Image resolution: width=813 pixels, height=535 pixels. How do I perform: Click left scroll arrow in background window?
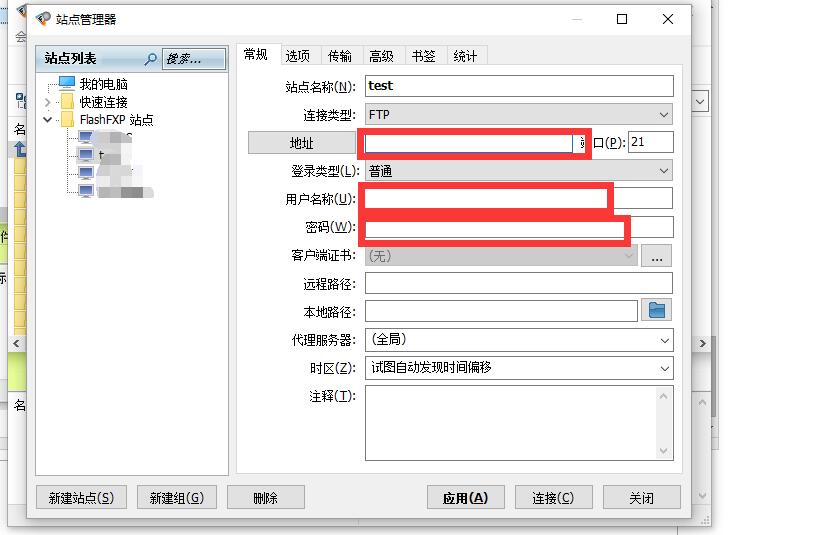click(16, 343)
